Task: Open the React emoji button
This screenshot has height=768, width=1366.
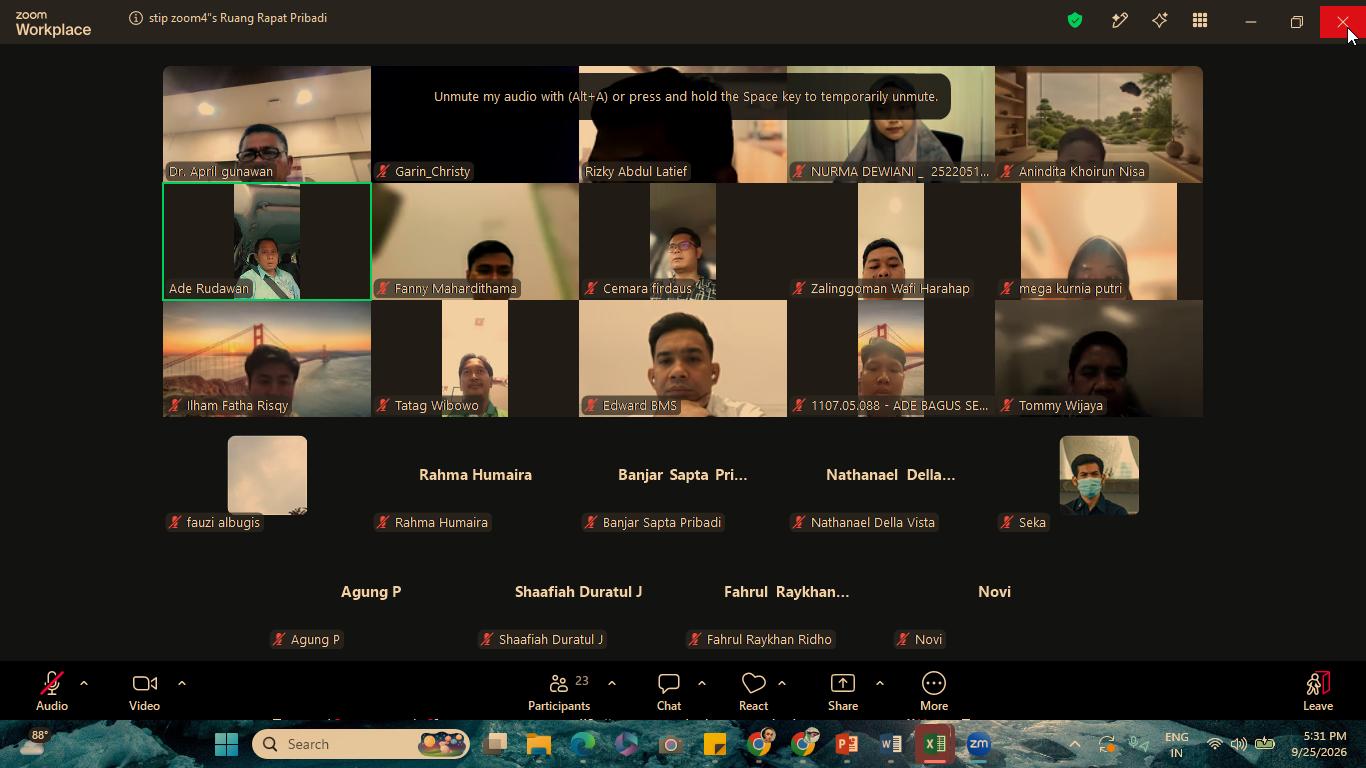Action: [753, 691]
